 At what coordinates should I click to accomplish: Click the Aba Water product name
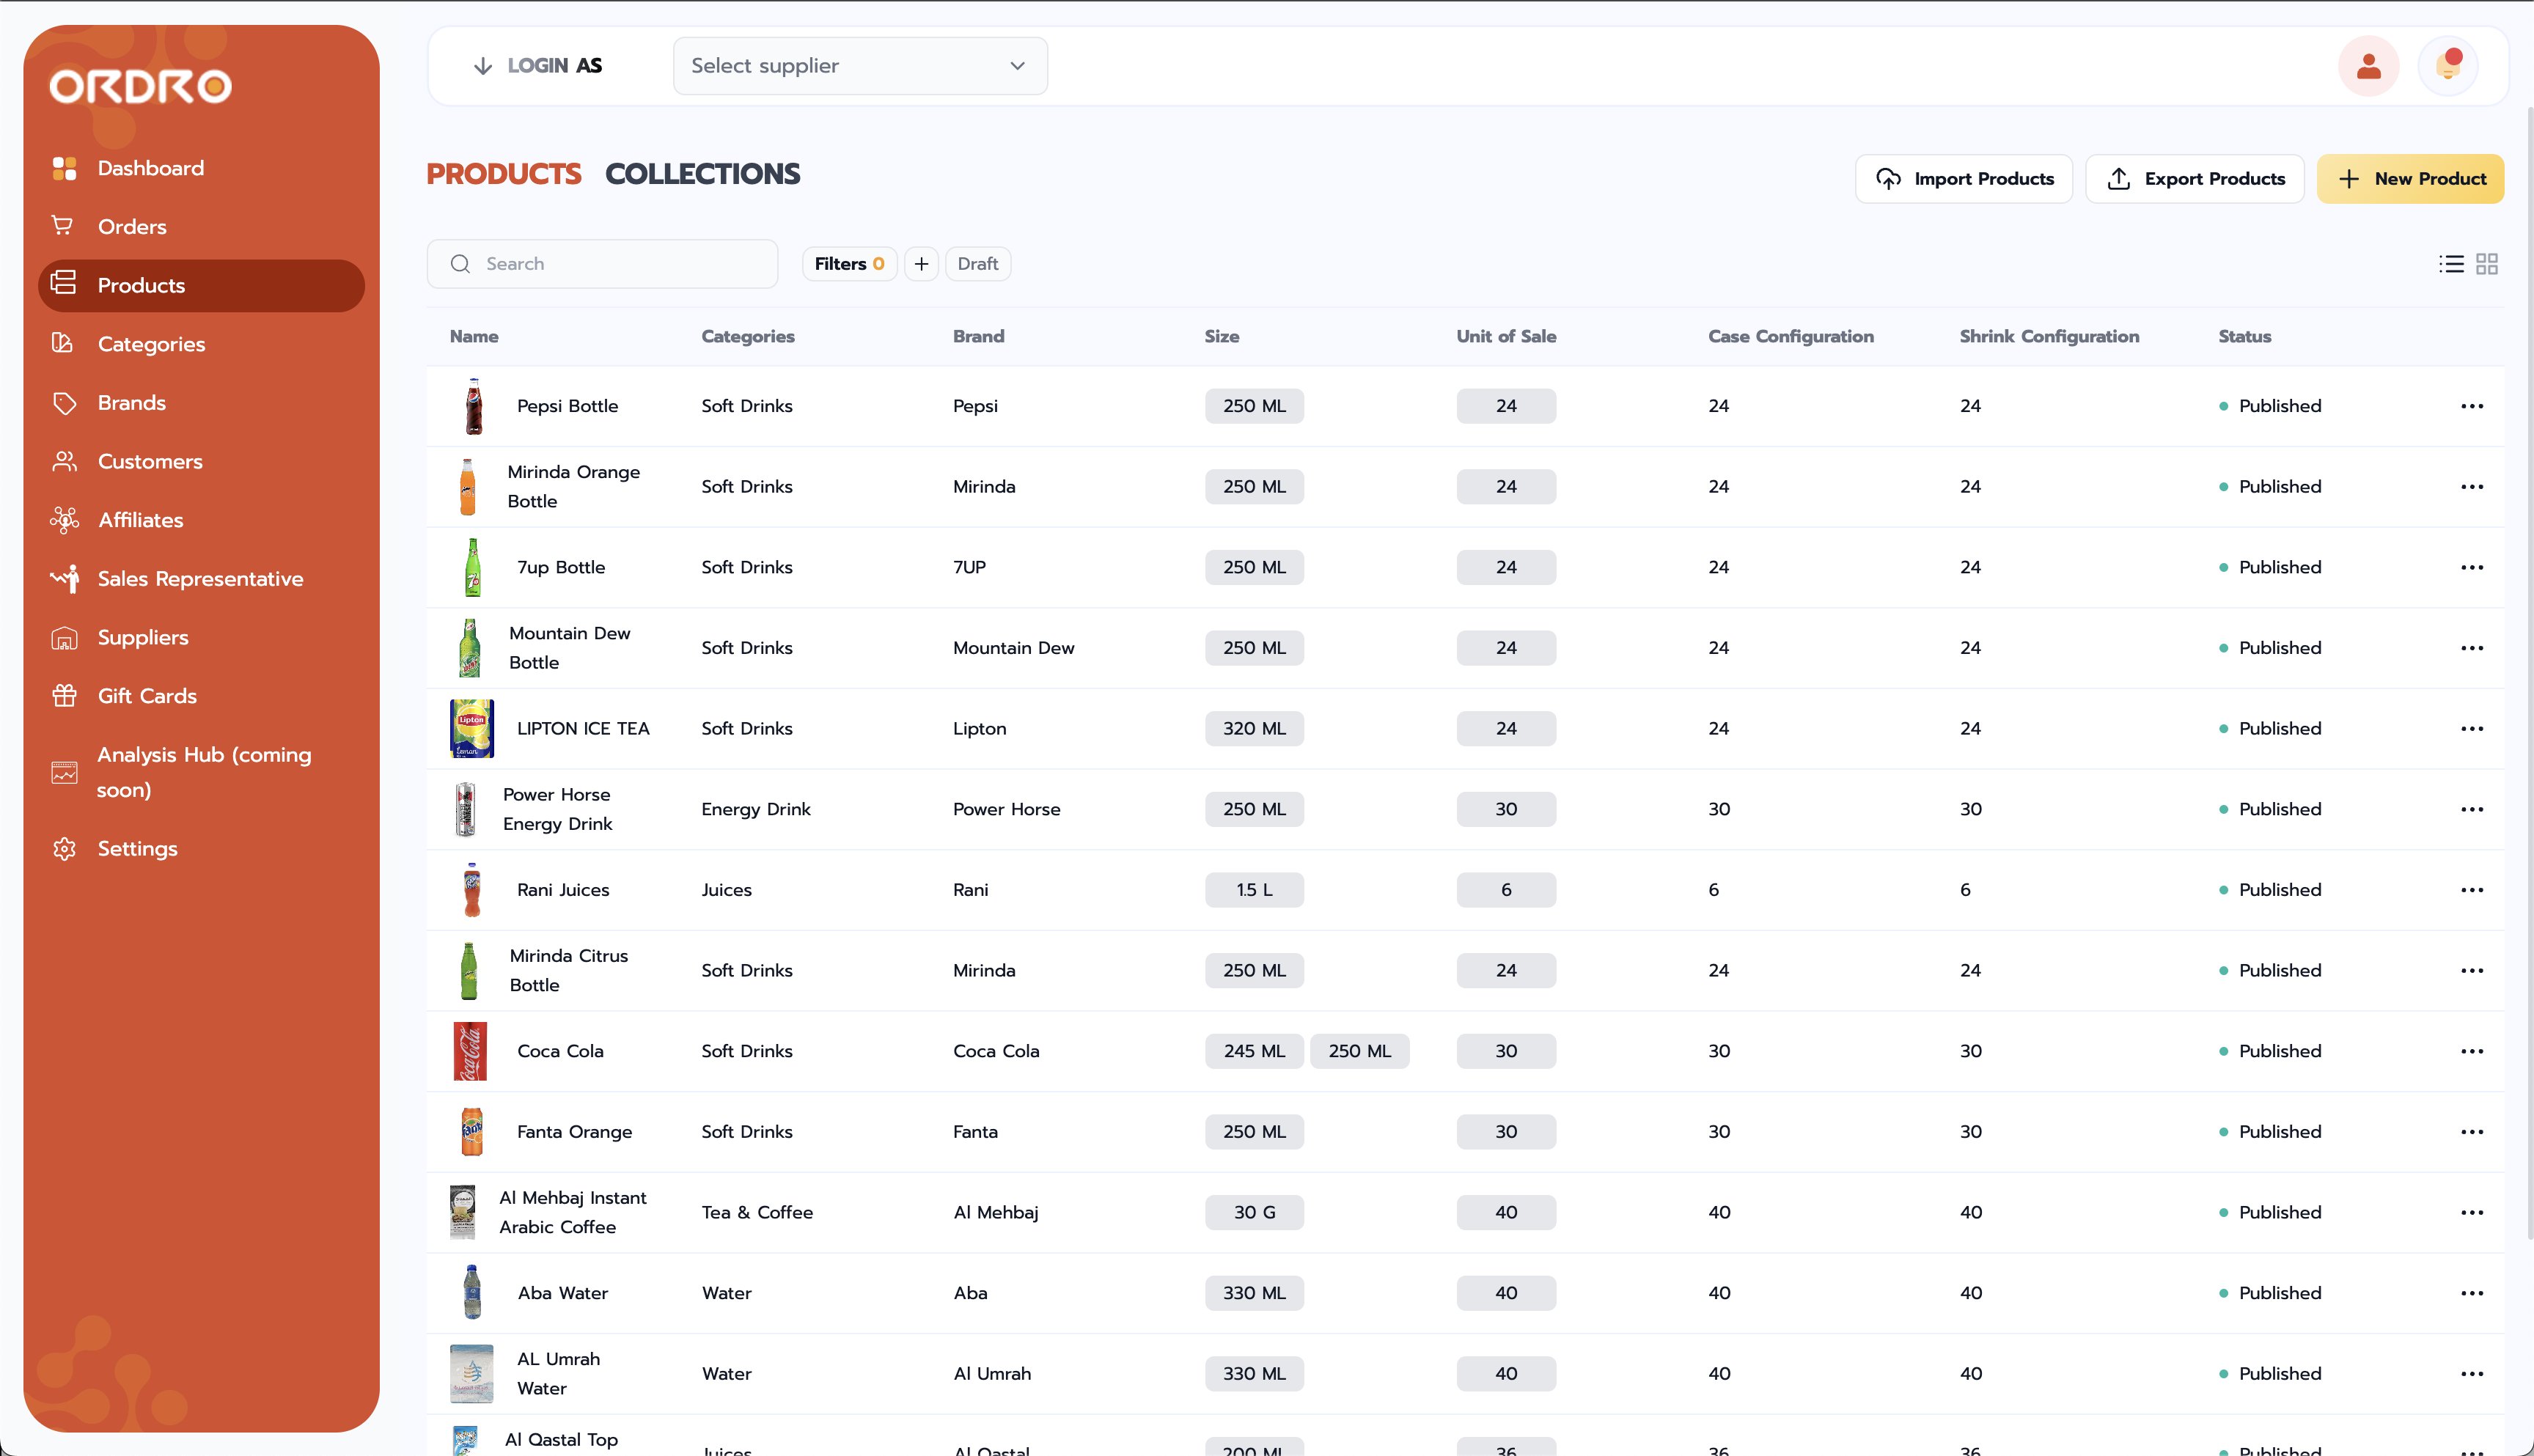coord(563,1294)
